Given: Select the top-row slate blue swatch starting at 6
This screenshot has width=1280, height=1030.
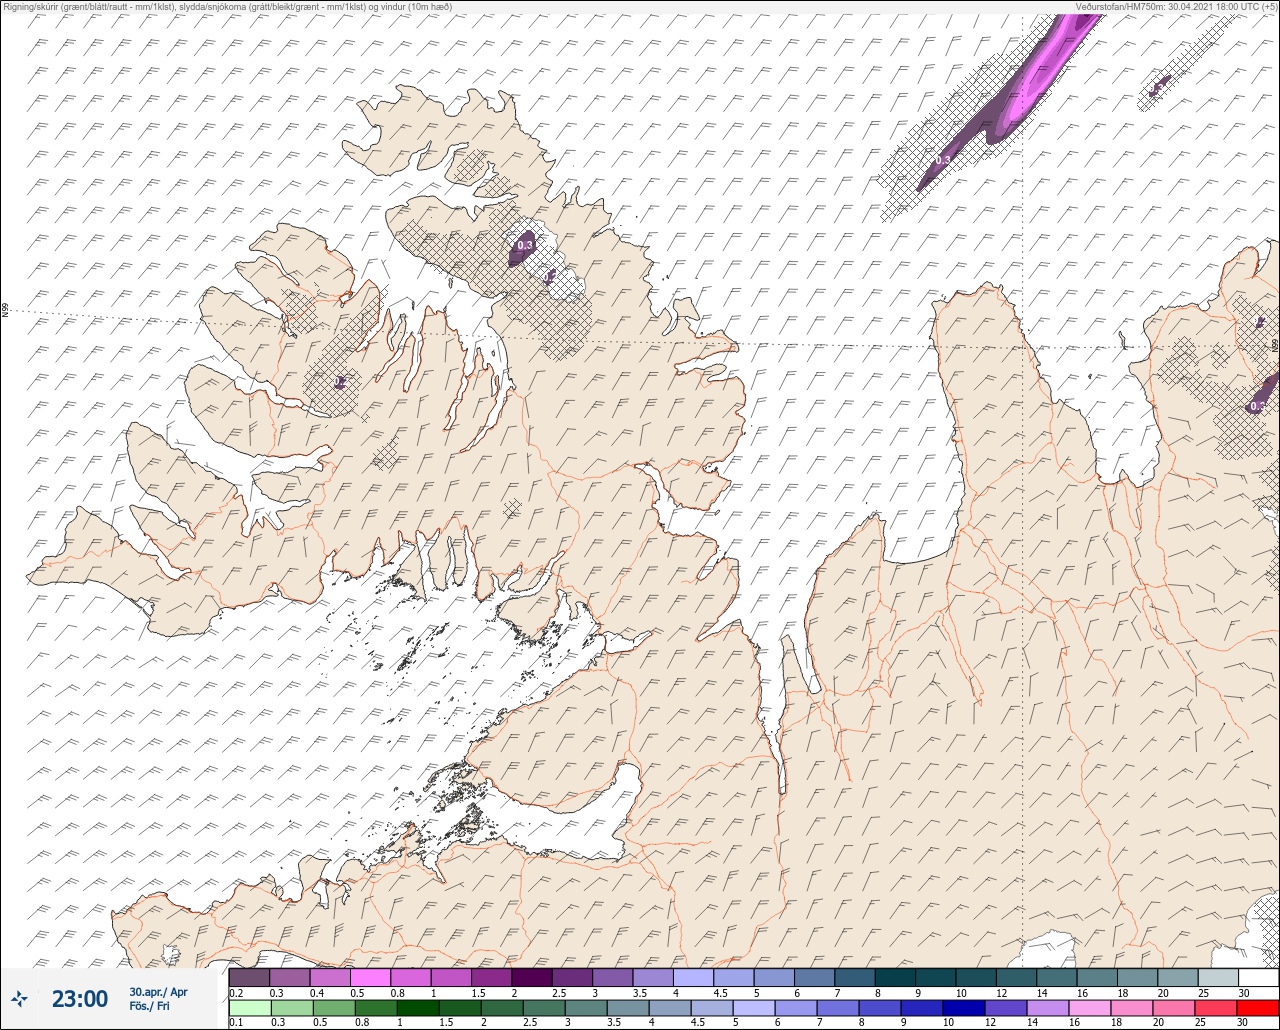Looking at the screenshot, I should pos(814,977).
